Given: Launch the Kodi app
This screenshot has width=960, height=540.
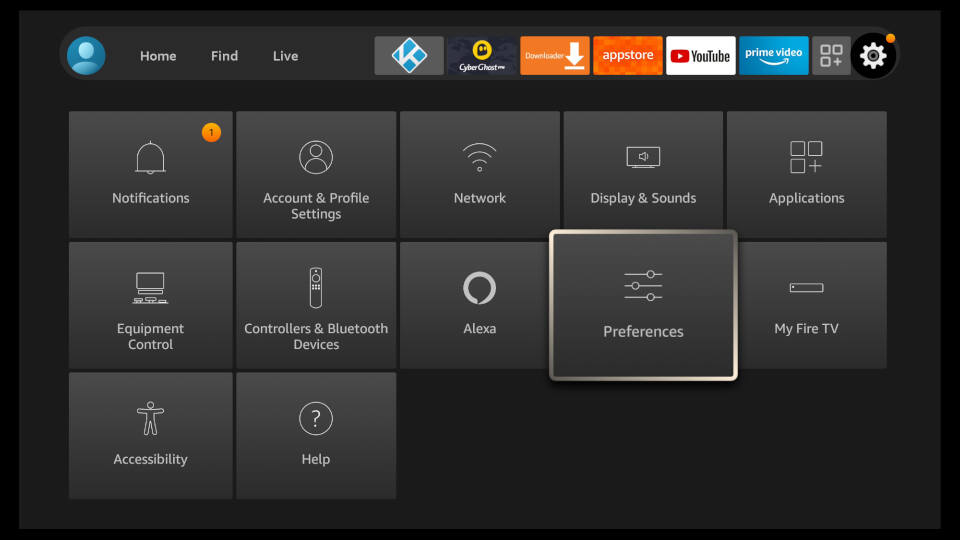Looking at the screenshot, I should click(409, 56).
